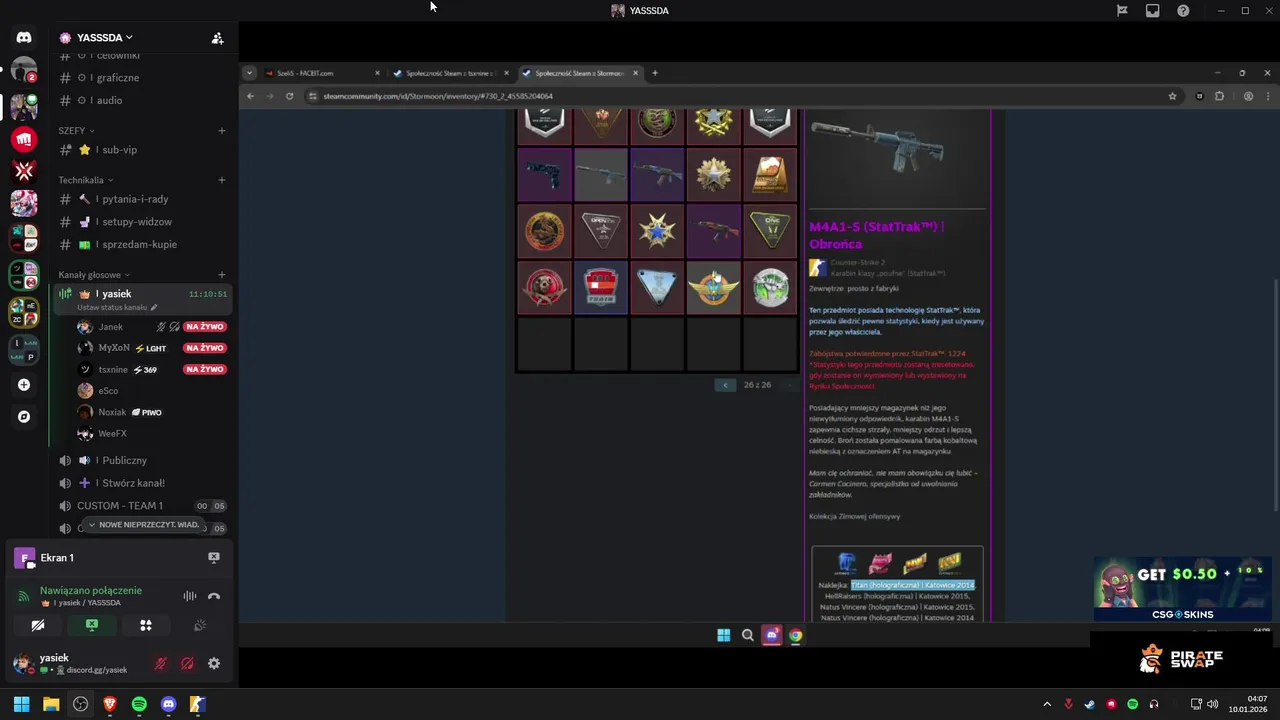1280x720 pixels.
Task: Open Discover servers compass icon
Action: pyautogui.click(x=24, y=417)
